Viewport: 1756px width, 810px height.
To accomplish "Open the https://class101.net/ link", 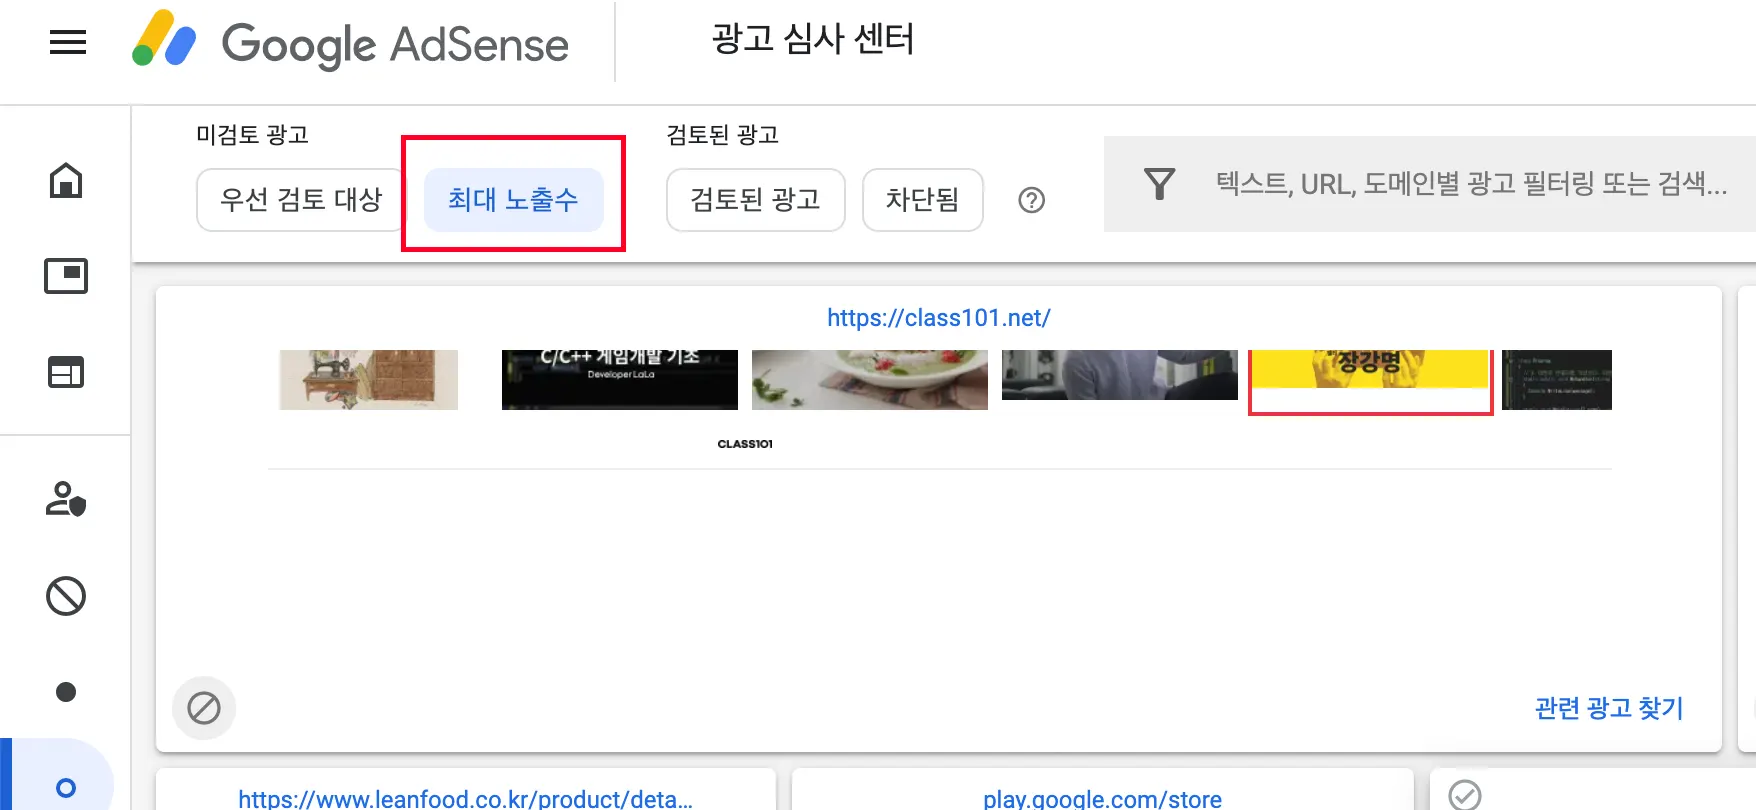I will pos(938,318).
